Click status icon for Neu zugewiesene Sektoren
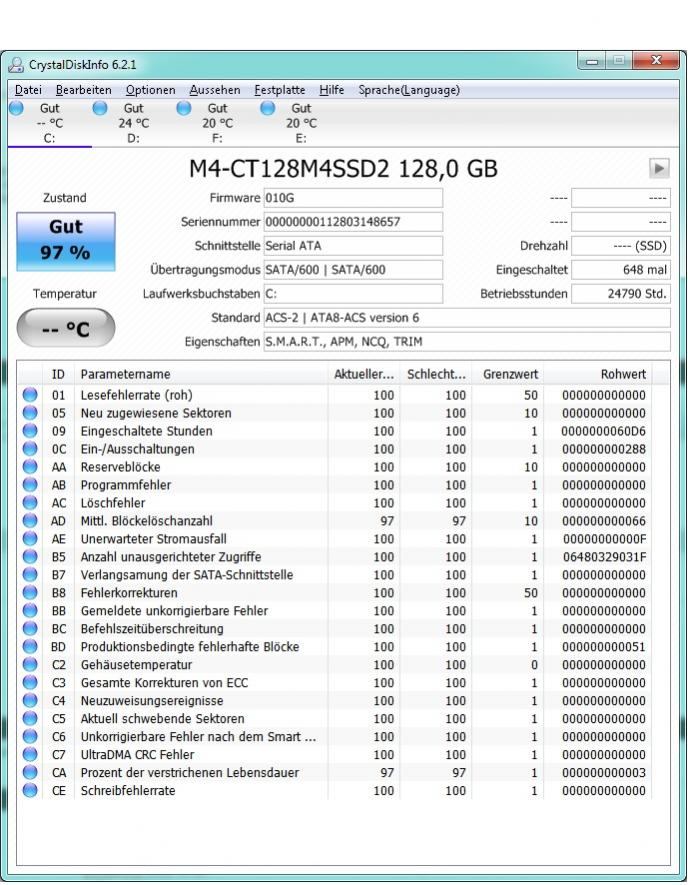688x885 pixels. (30, 413)
